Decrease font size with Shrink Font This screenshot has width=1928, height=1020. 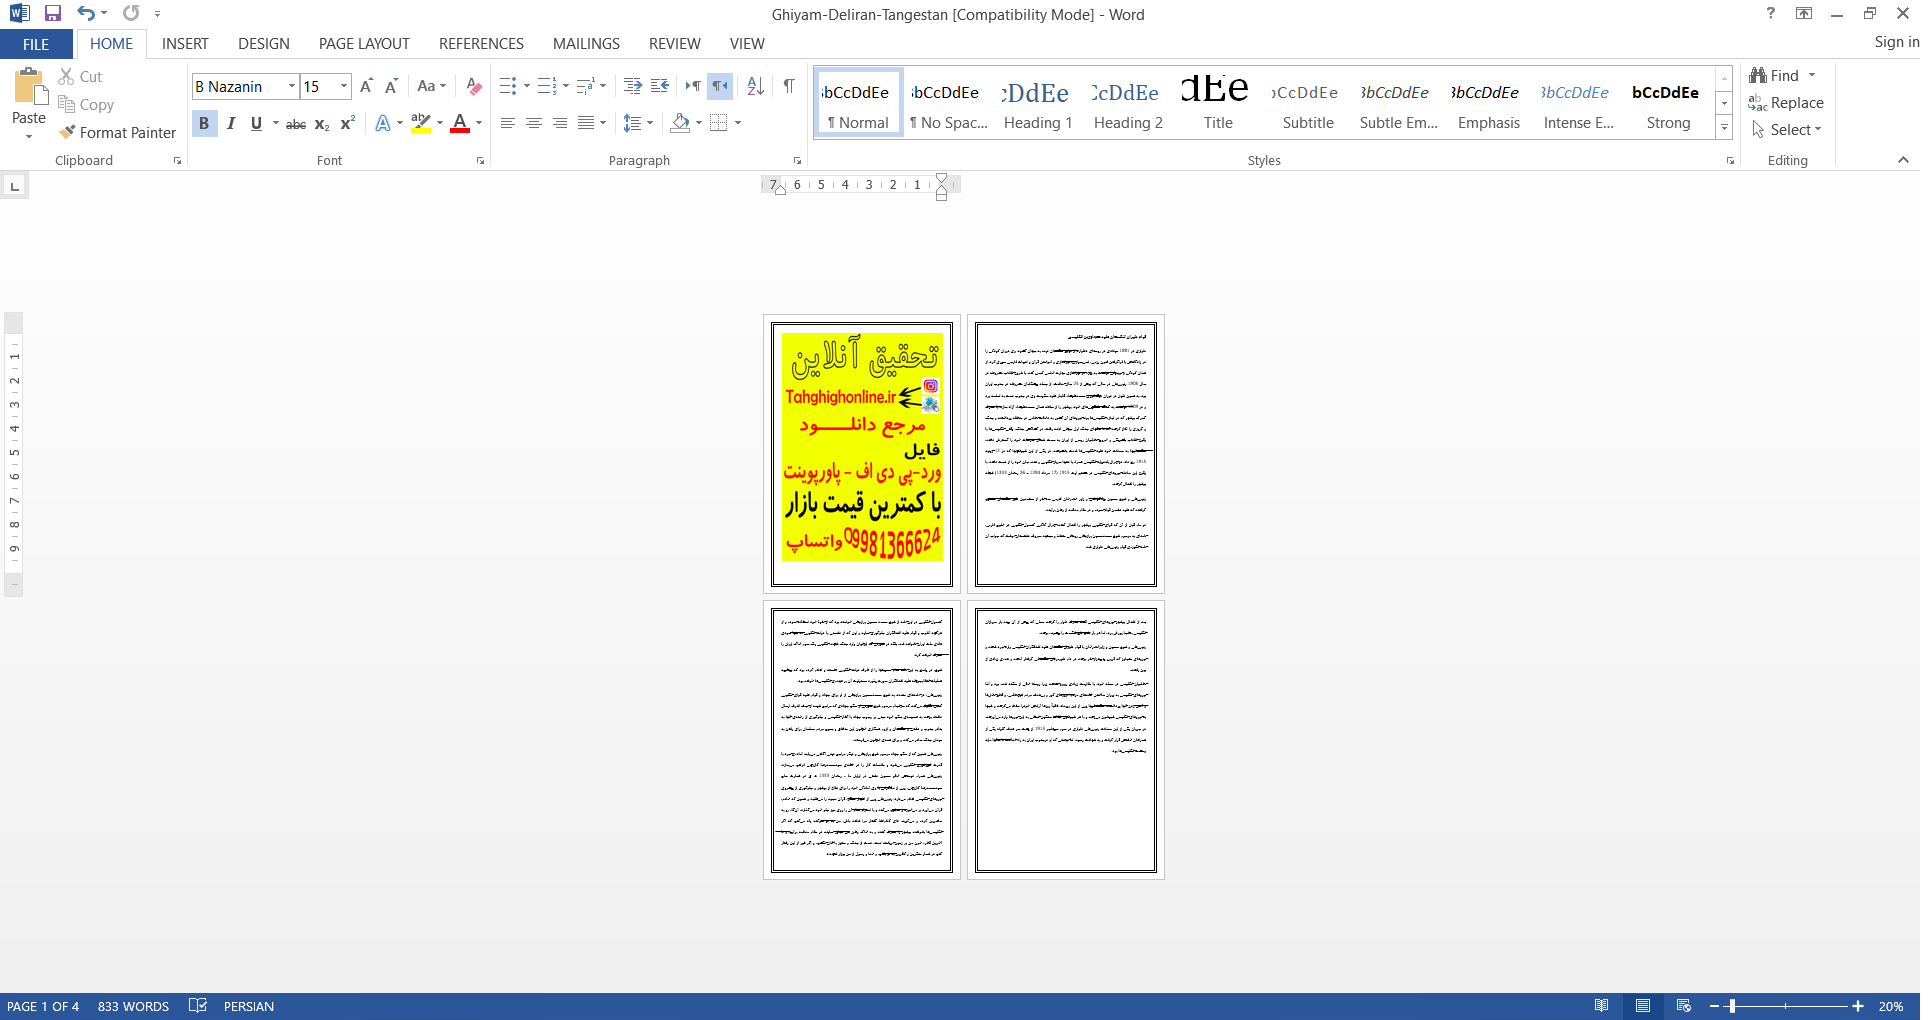click(391, 86)
